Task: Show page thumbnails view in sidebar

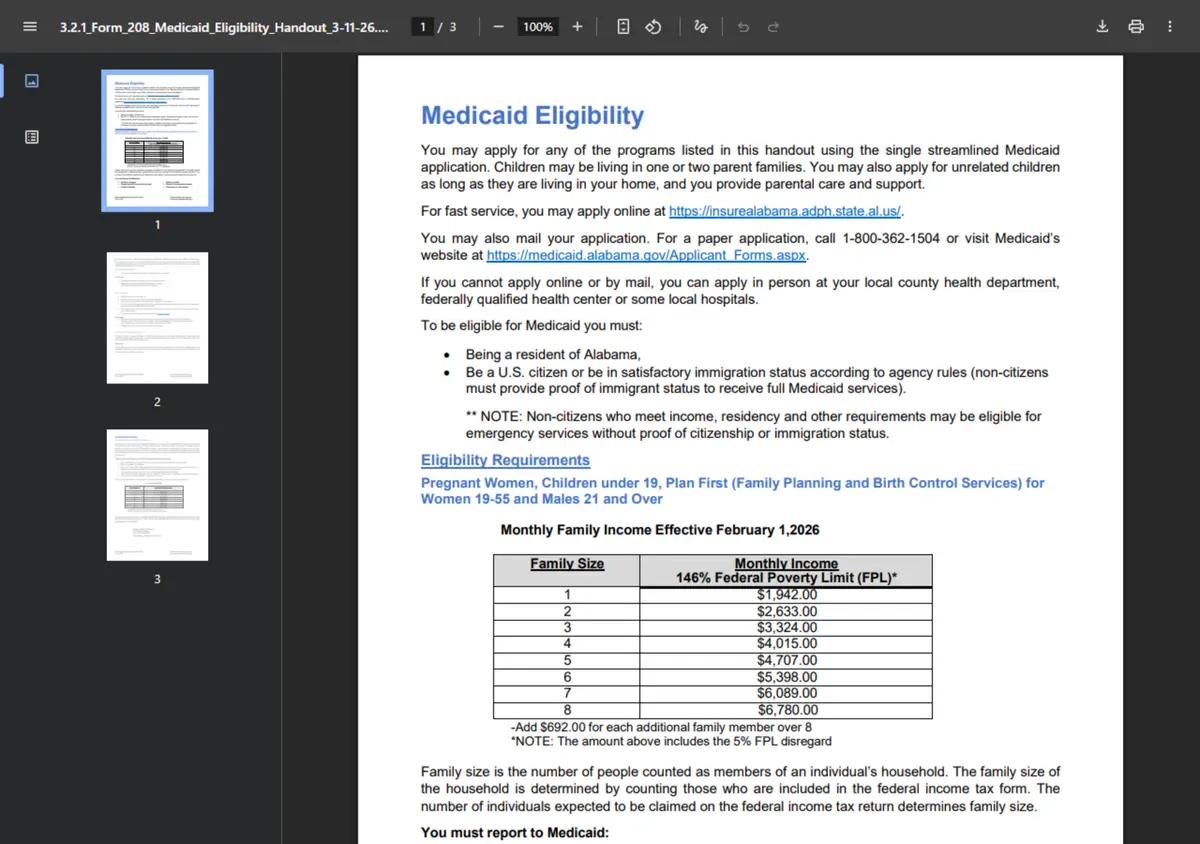Action: 31,81
